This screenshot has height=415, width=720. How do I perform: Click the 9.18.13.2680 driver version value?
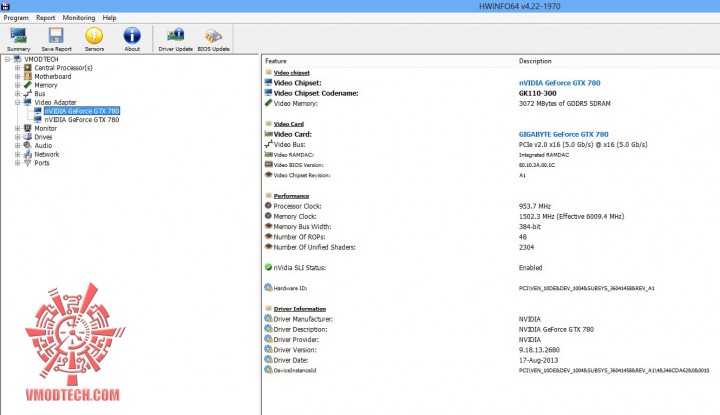(539, 350)
